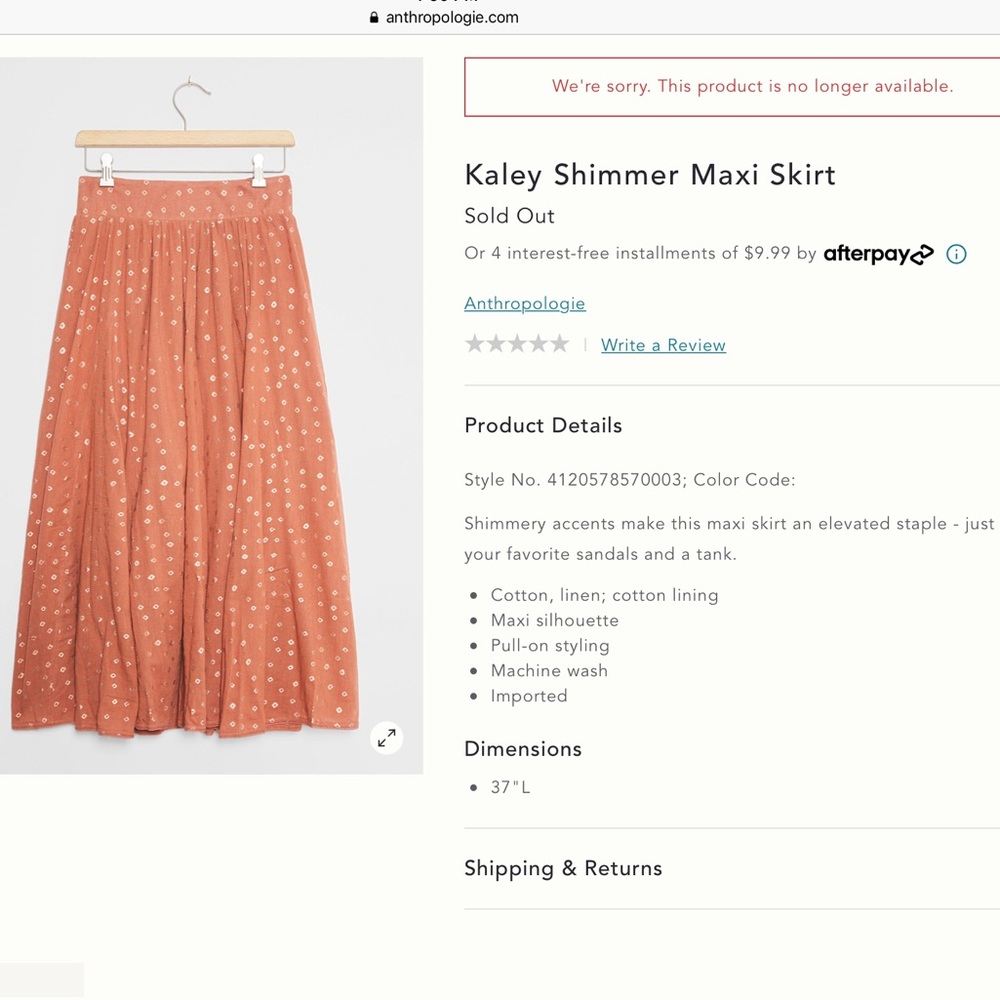Screen dimensions: 1000x1000
Task: Click Write a Review
Action: [x=663, y=344]
